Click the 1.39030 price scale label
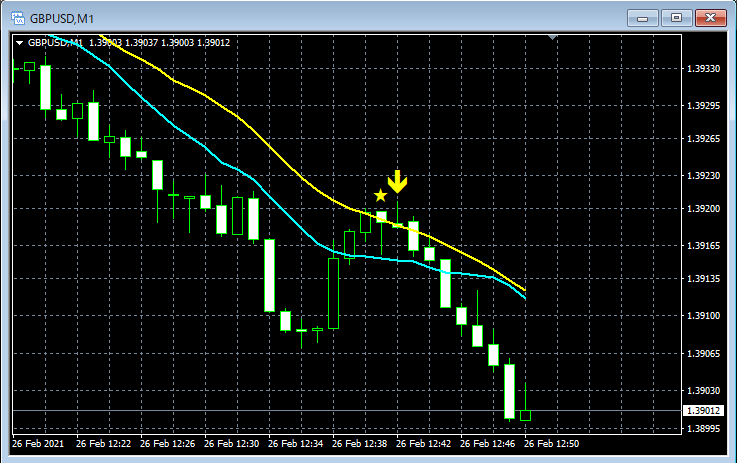Image resolution: width=737 pixels, height=463 pixels. click(x=703, y=391)
